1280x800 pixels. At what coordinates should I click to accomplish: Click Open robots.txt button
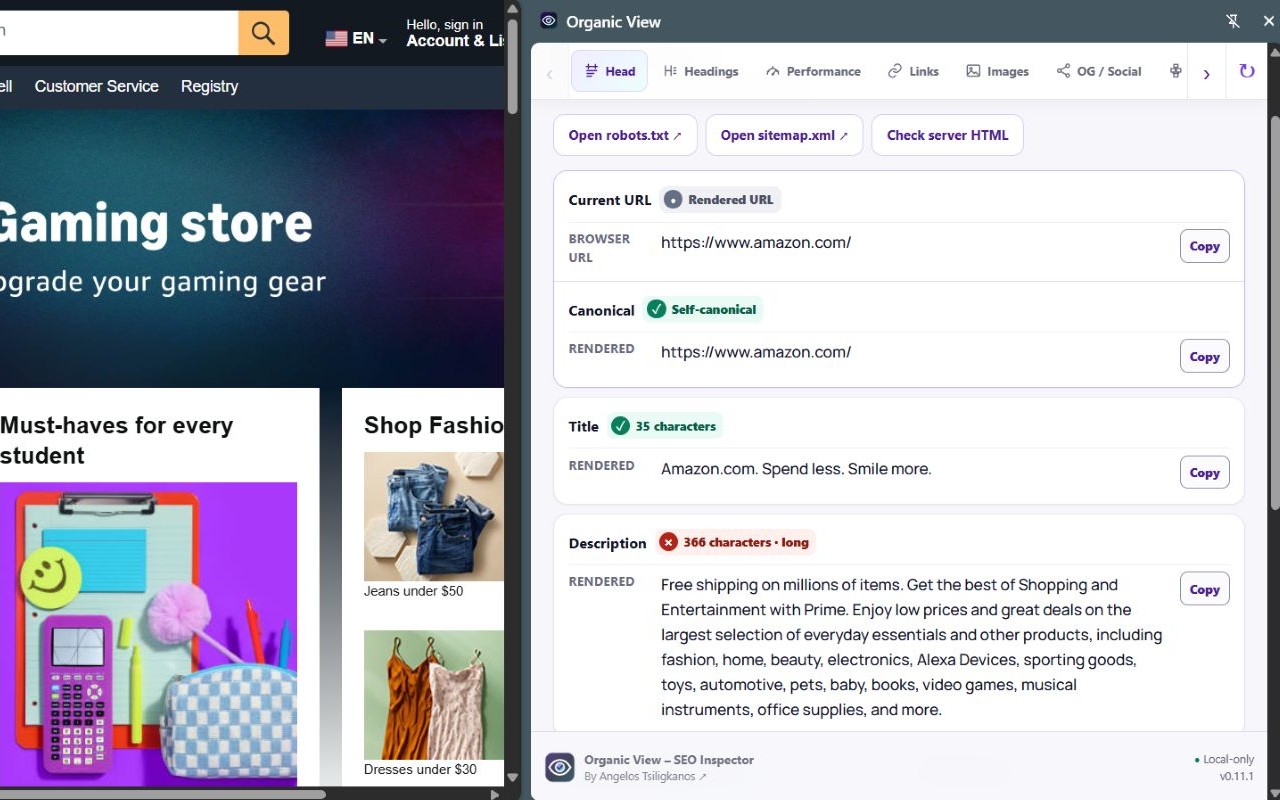click(x=625, y=135)
